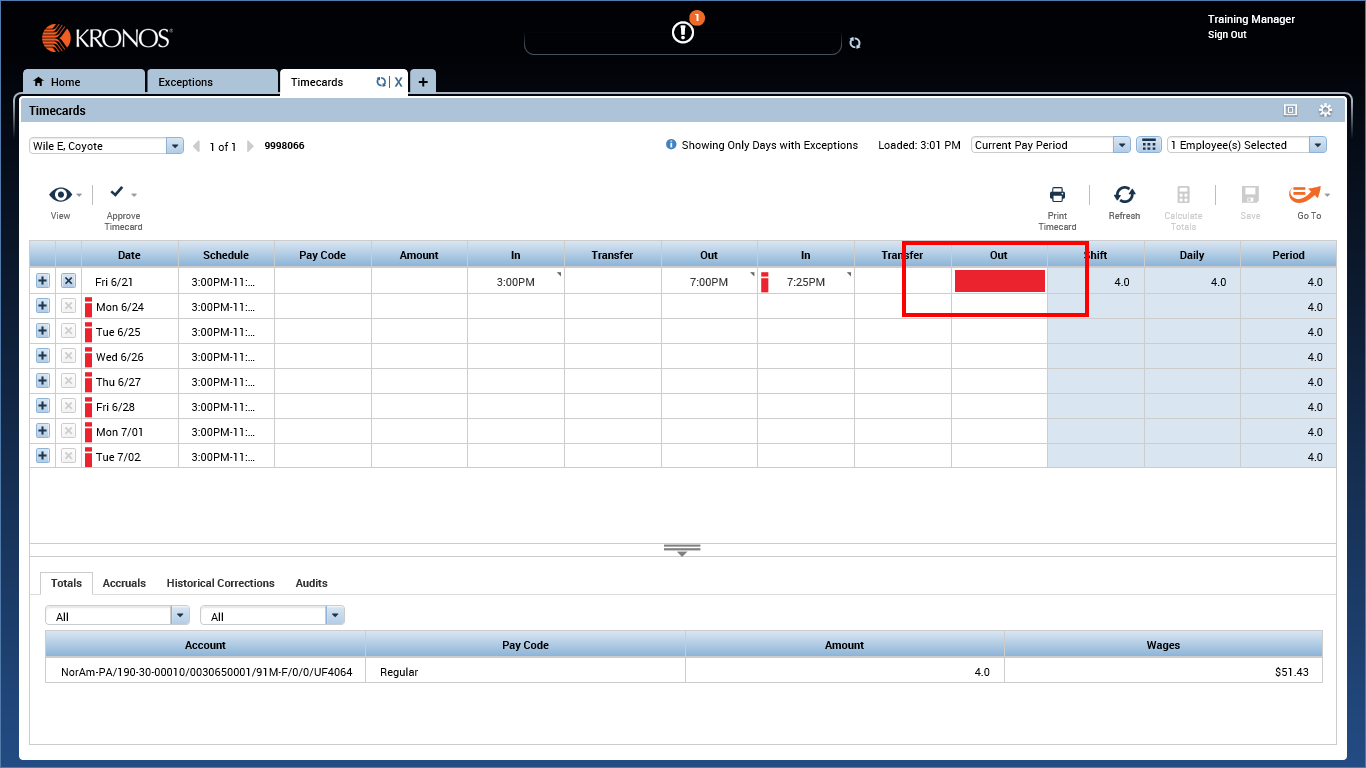Viewport: 1366px width, 768px height.
Task: Click the alert notification badge icon
Action: tap(683, 30)
